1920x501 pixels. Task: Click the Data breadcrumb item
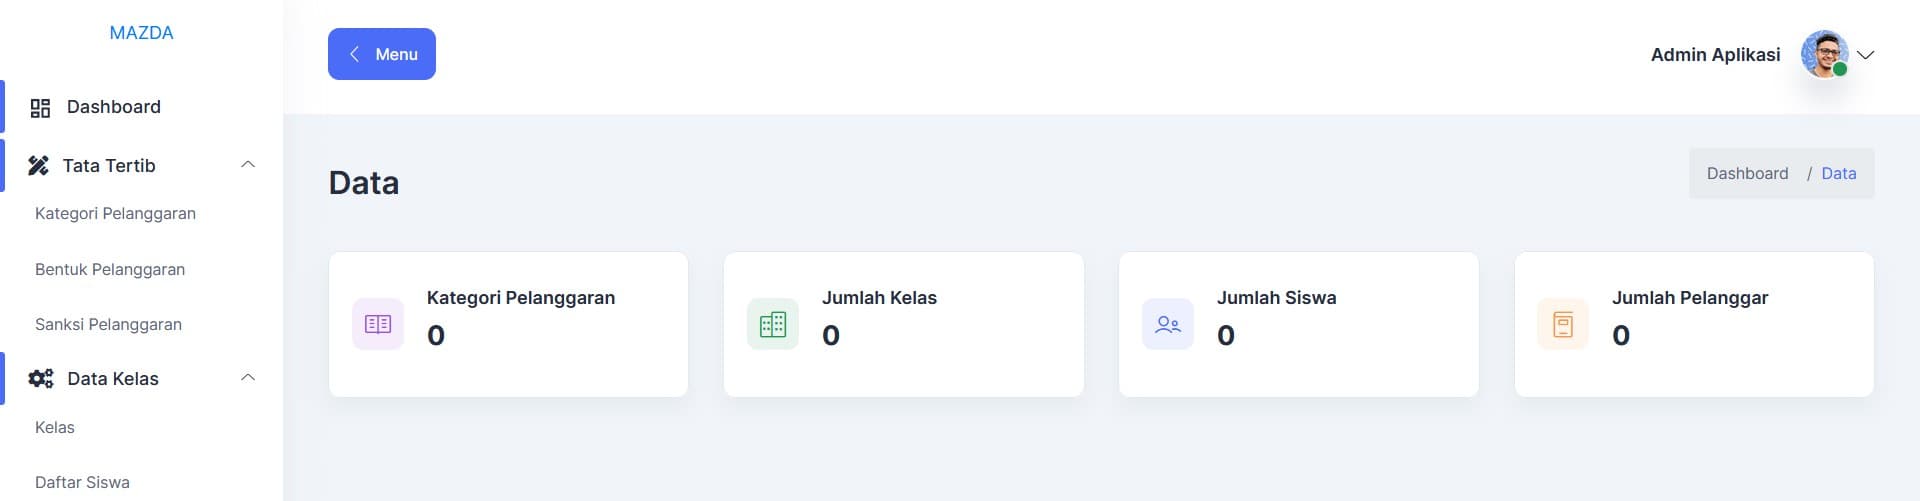(x=1838, y=174)
